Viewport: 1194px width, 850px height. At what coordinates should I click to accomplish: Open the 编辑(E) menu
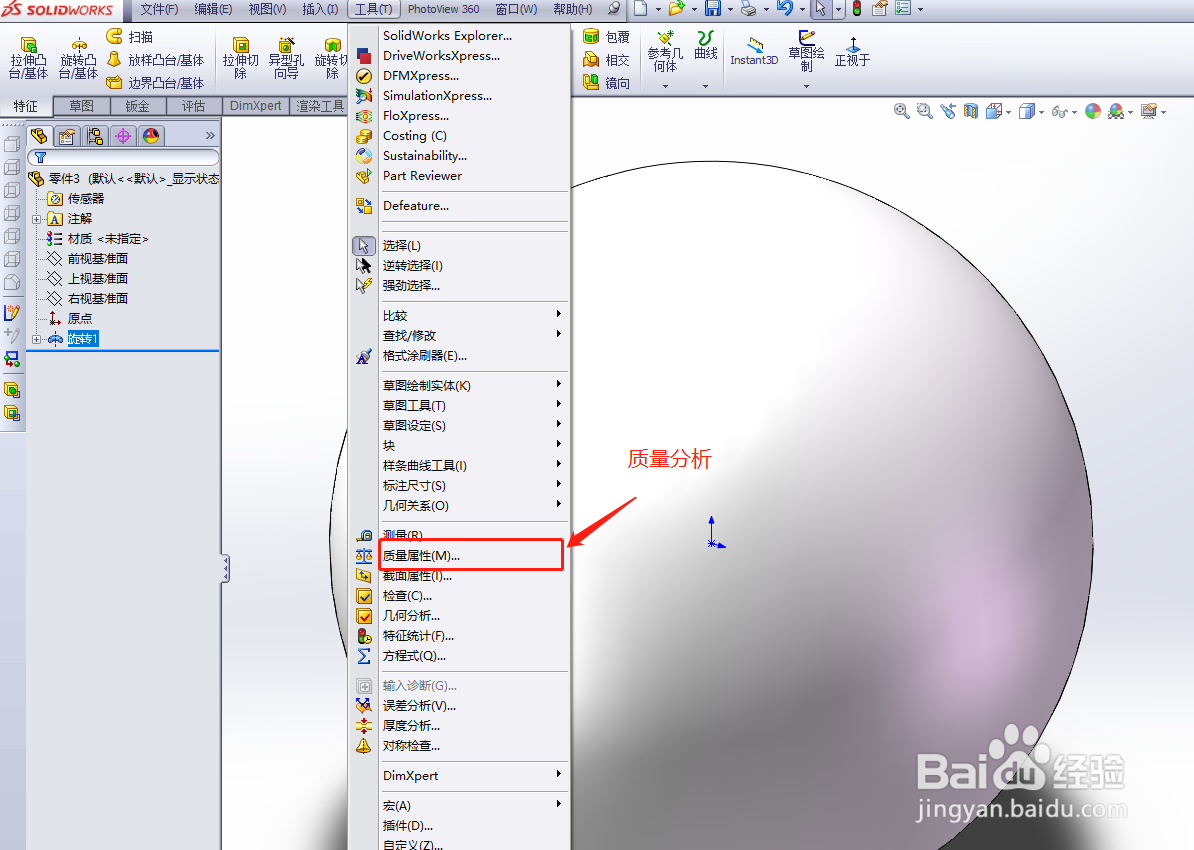click(213, 9)
